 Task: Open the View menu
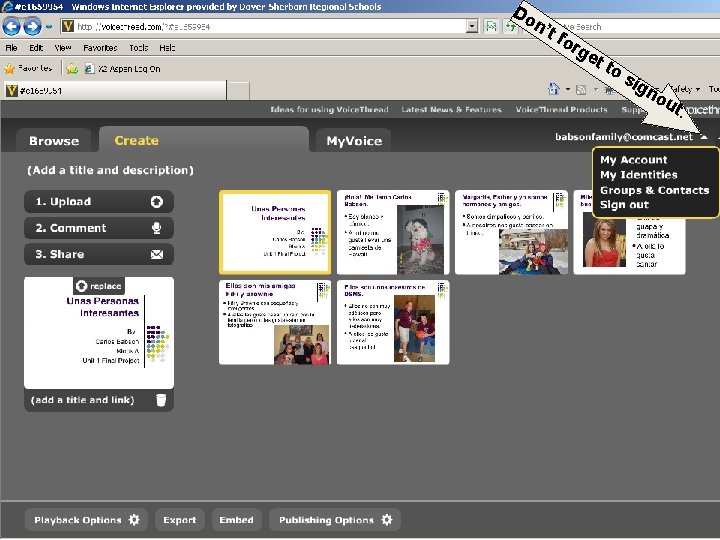(62, 48)
